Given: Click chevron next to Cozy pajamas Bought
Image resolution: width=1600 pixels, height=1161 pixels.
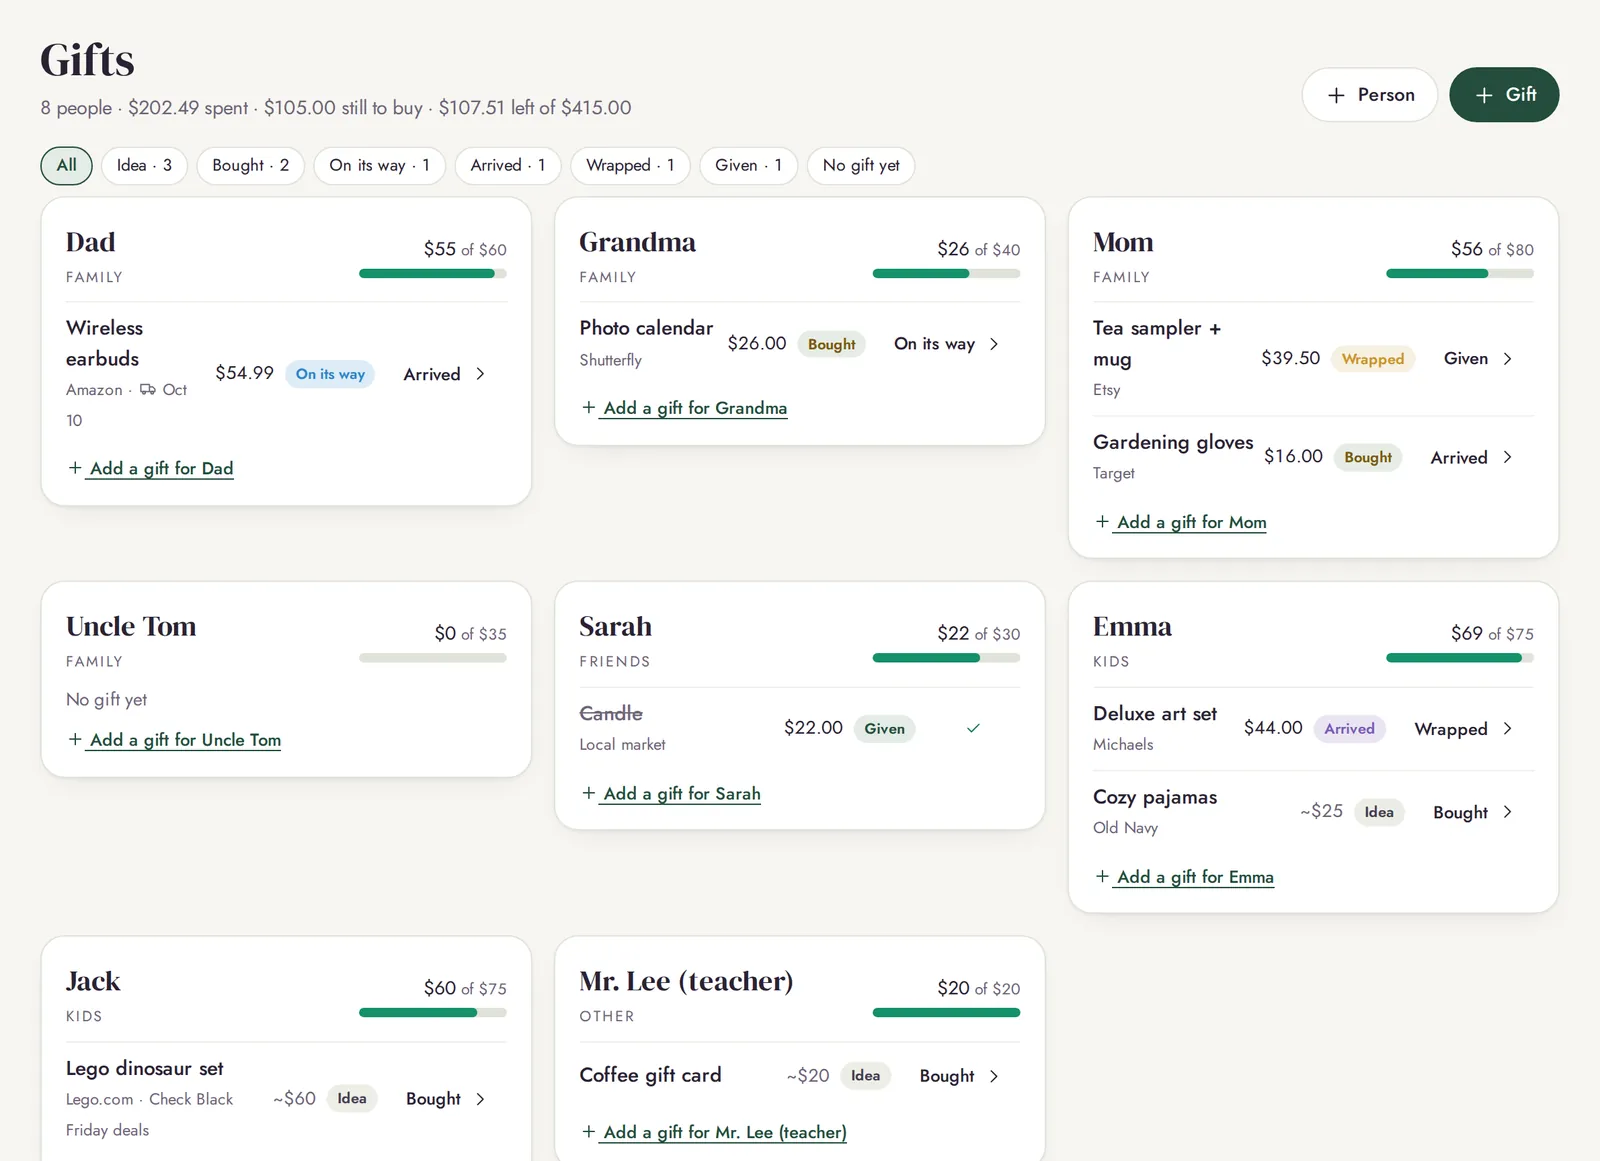Looking at the screenshot, I should click(1508, 813).
